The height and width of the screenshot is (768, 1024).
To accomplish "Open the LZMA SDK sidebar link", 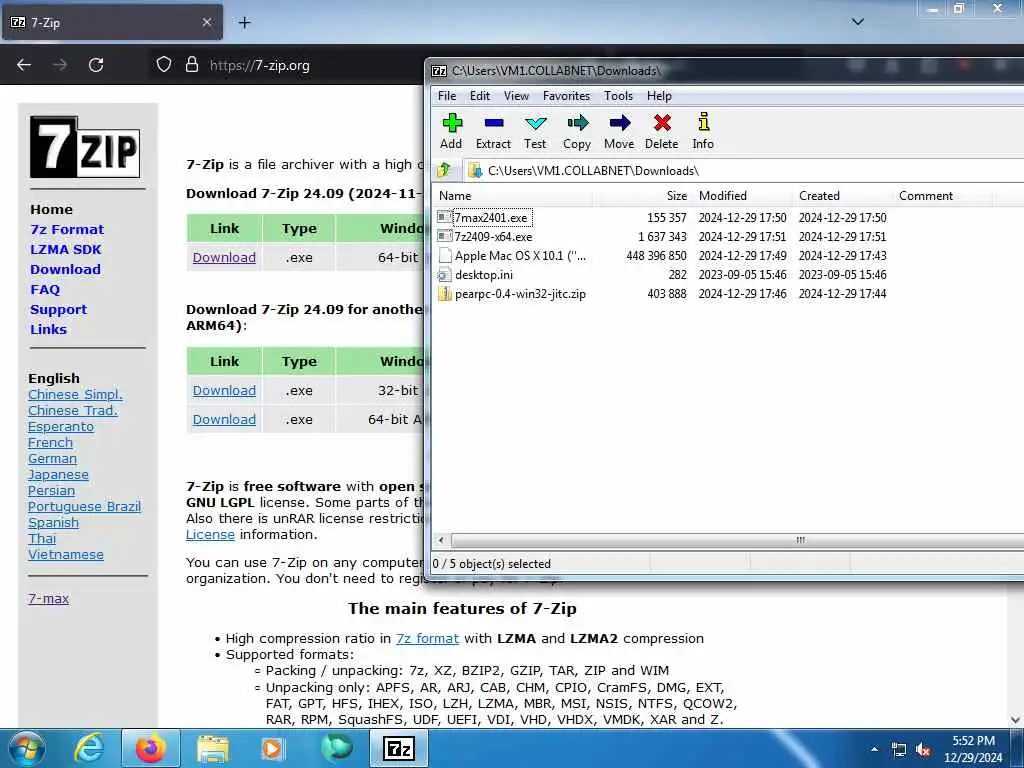I will 66,249.
